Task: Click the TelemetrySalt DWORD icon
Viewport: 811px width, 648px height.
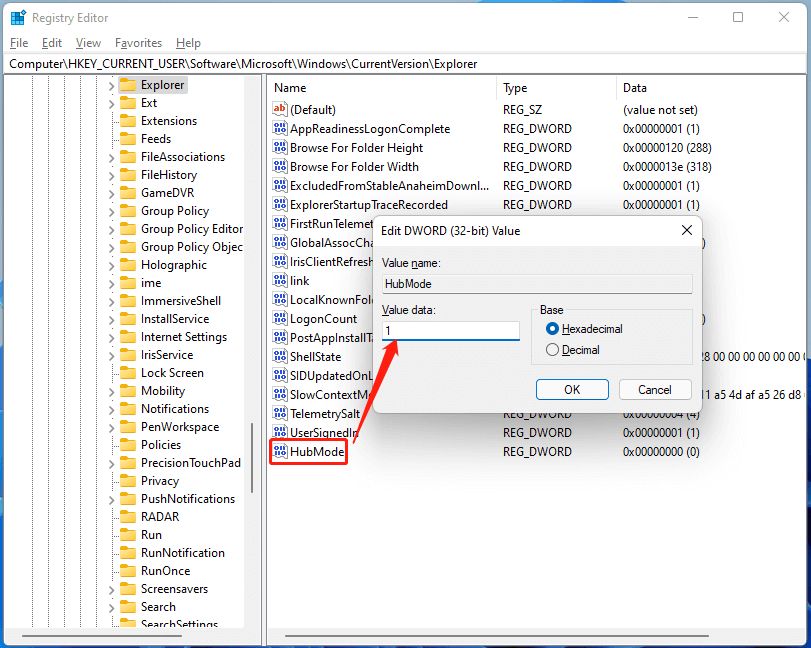Action: (x=280, y=413)
